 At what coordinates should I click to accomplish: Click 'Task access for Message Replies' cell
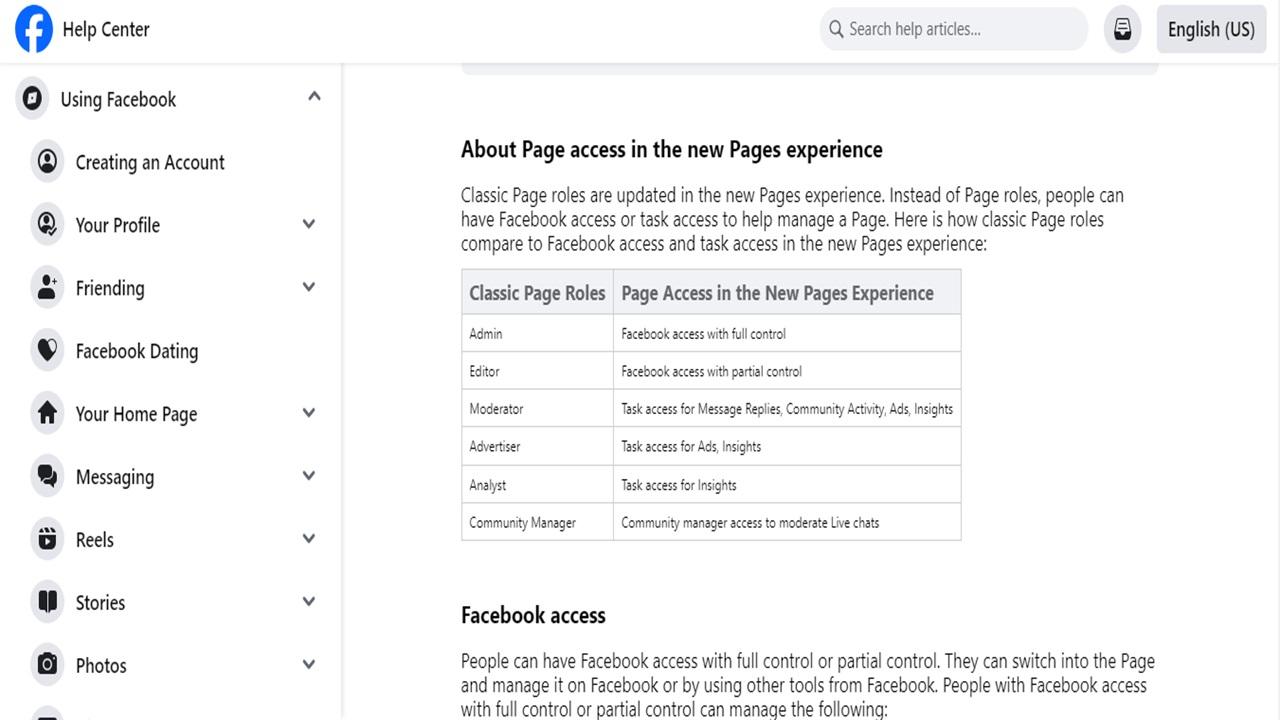click(x=787, y=409)
